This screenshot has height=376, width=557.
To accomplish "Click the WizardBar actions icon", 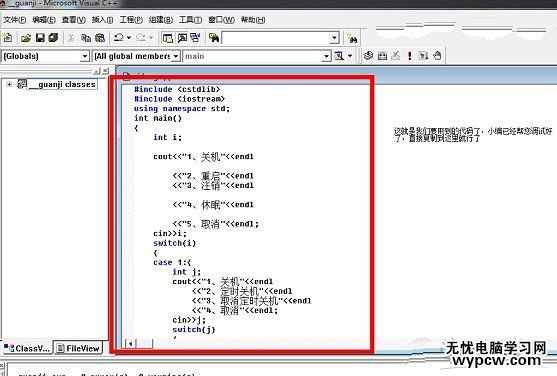I will click(339, 56).
